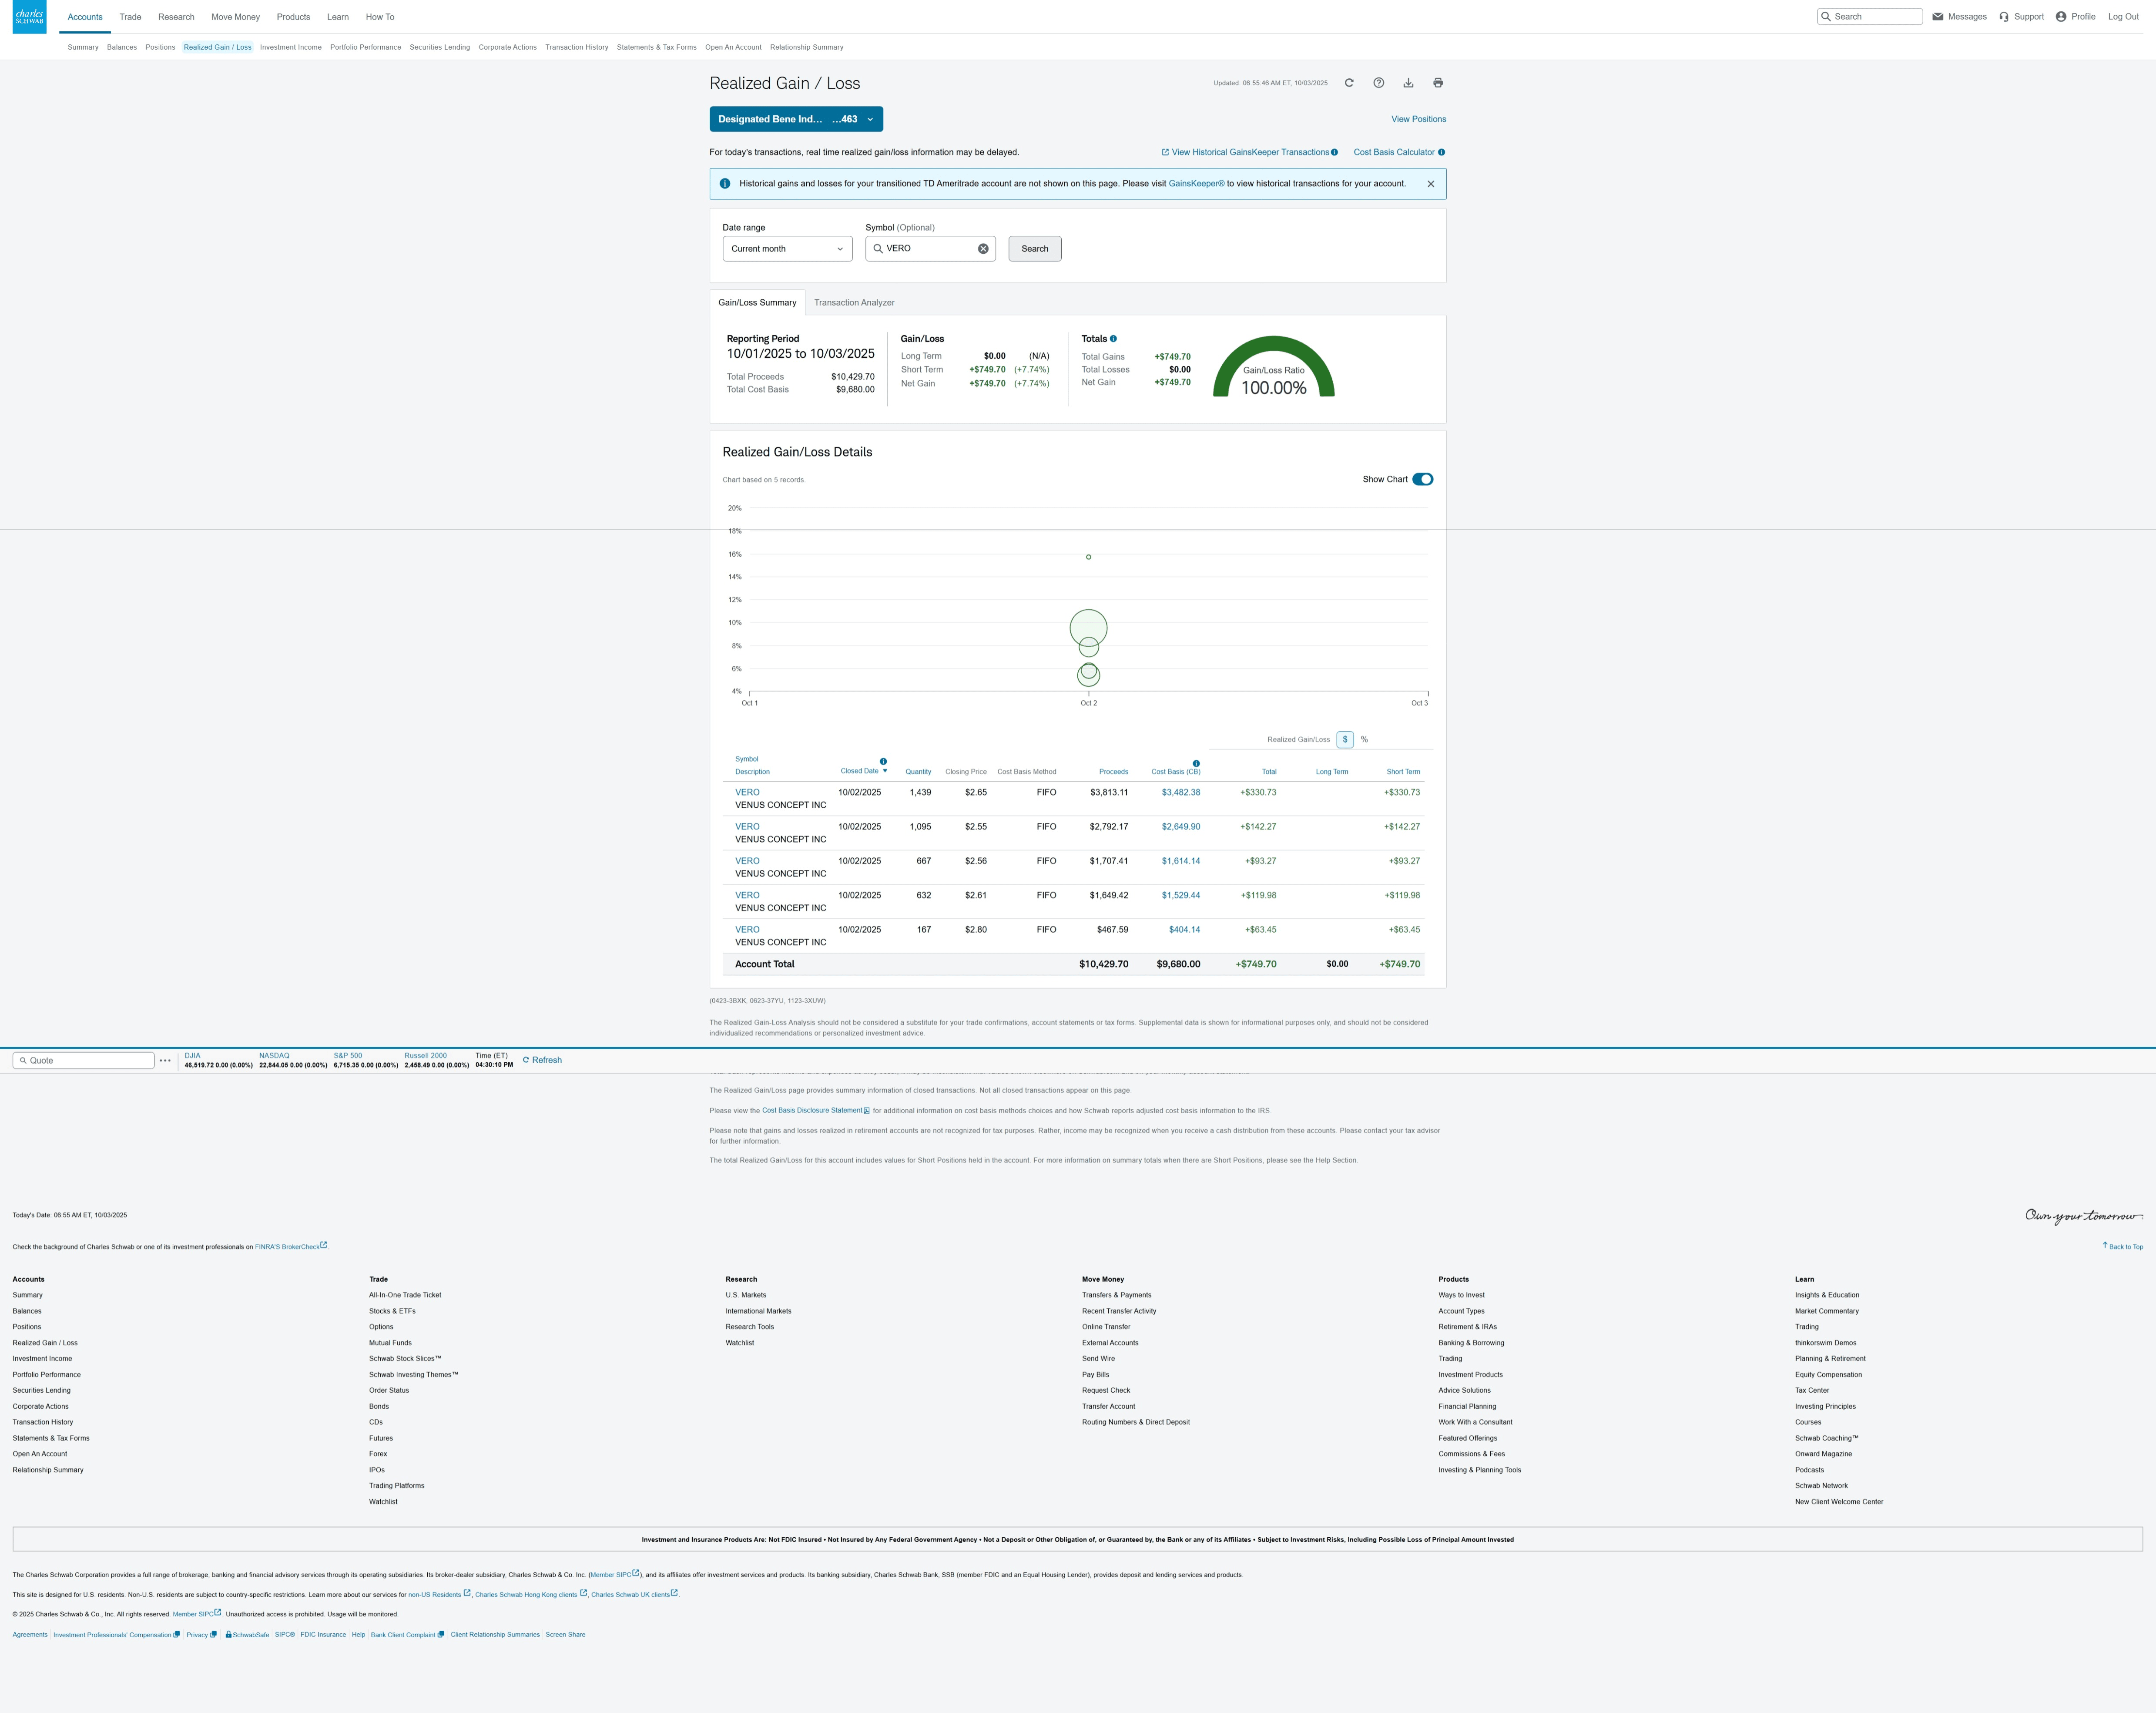This screenshot has height=1713, width=2156.
Task: Turn off the Show Chart toggle
Action: (x=1422, y=479)
